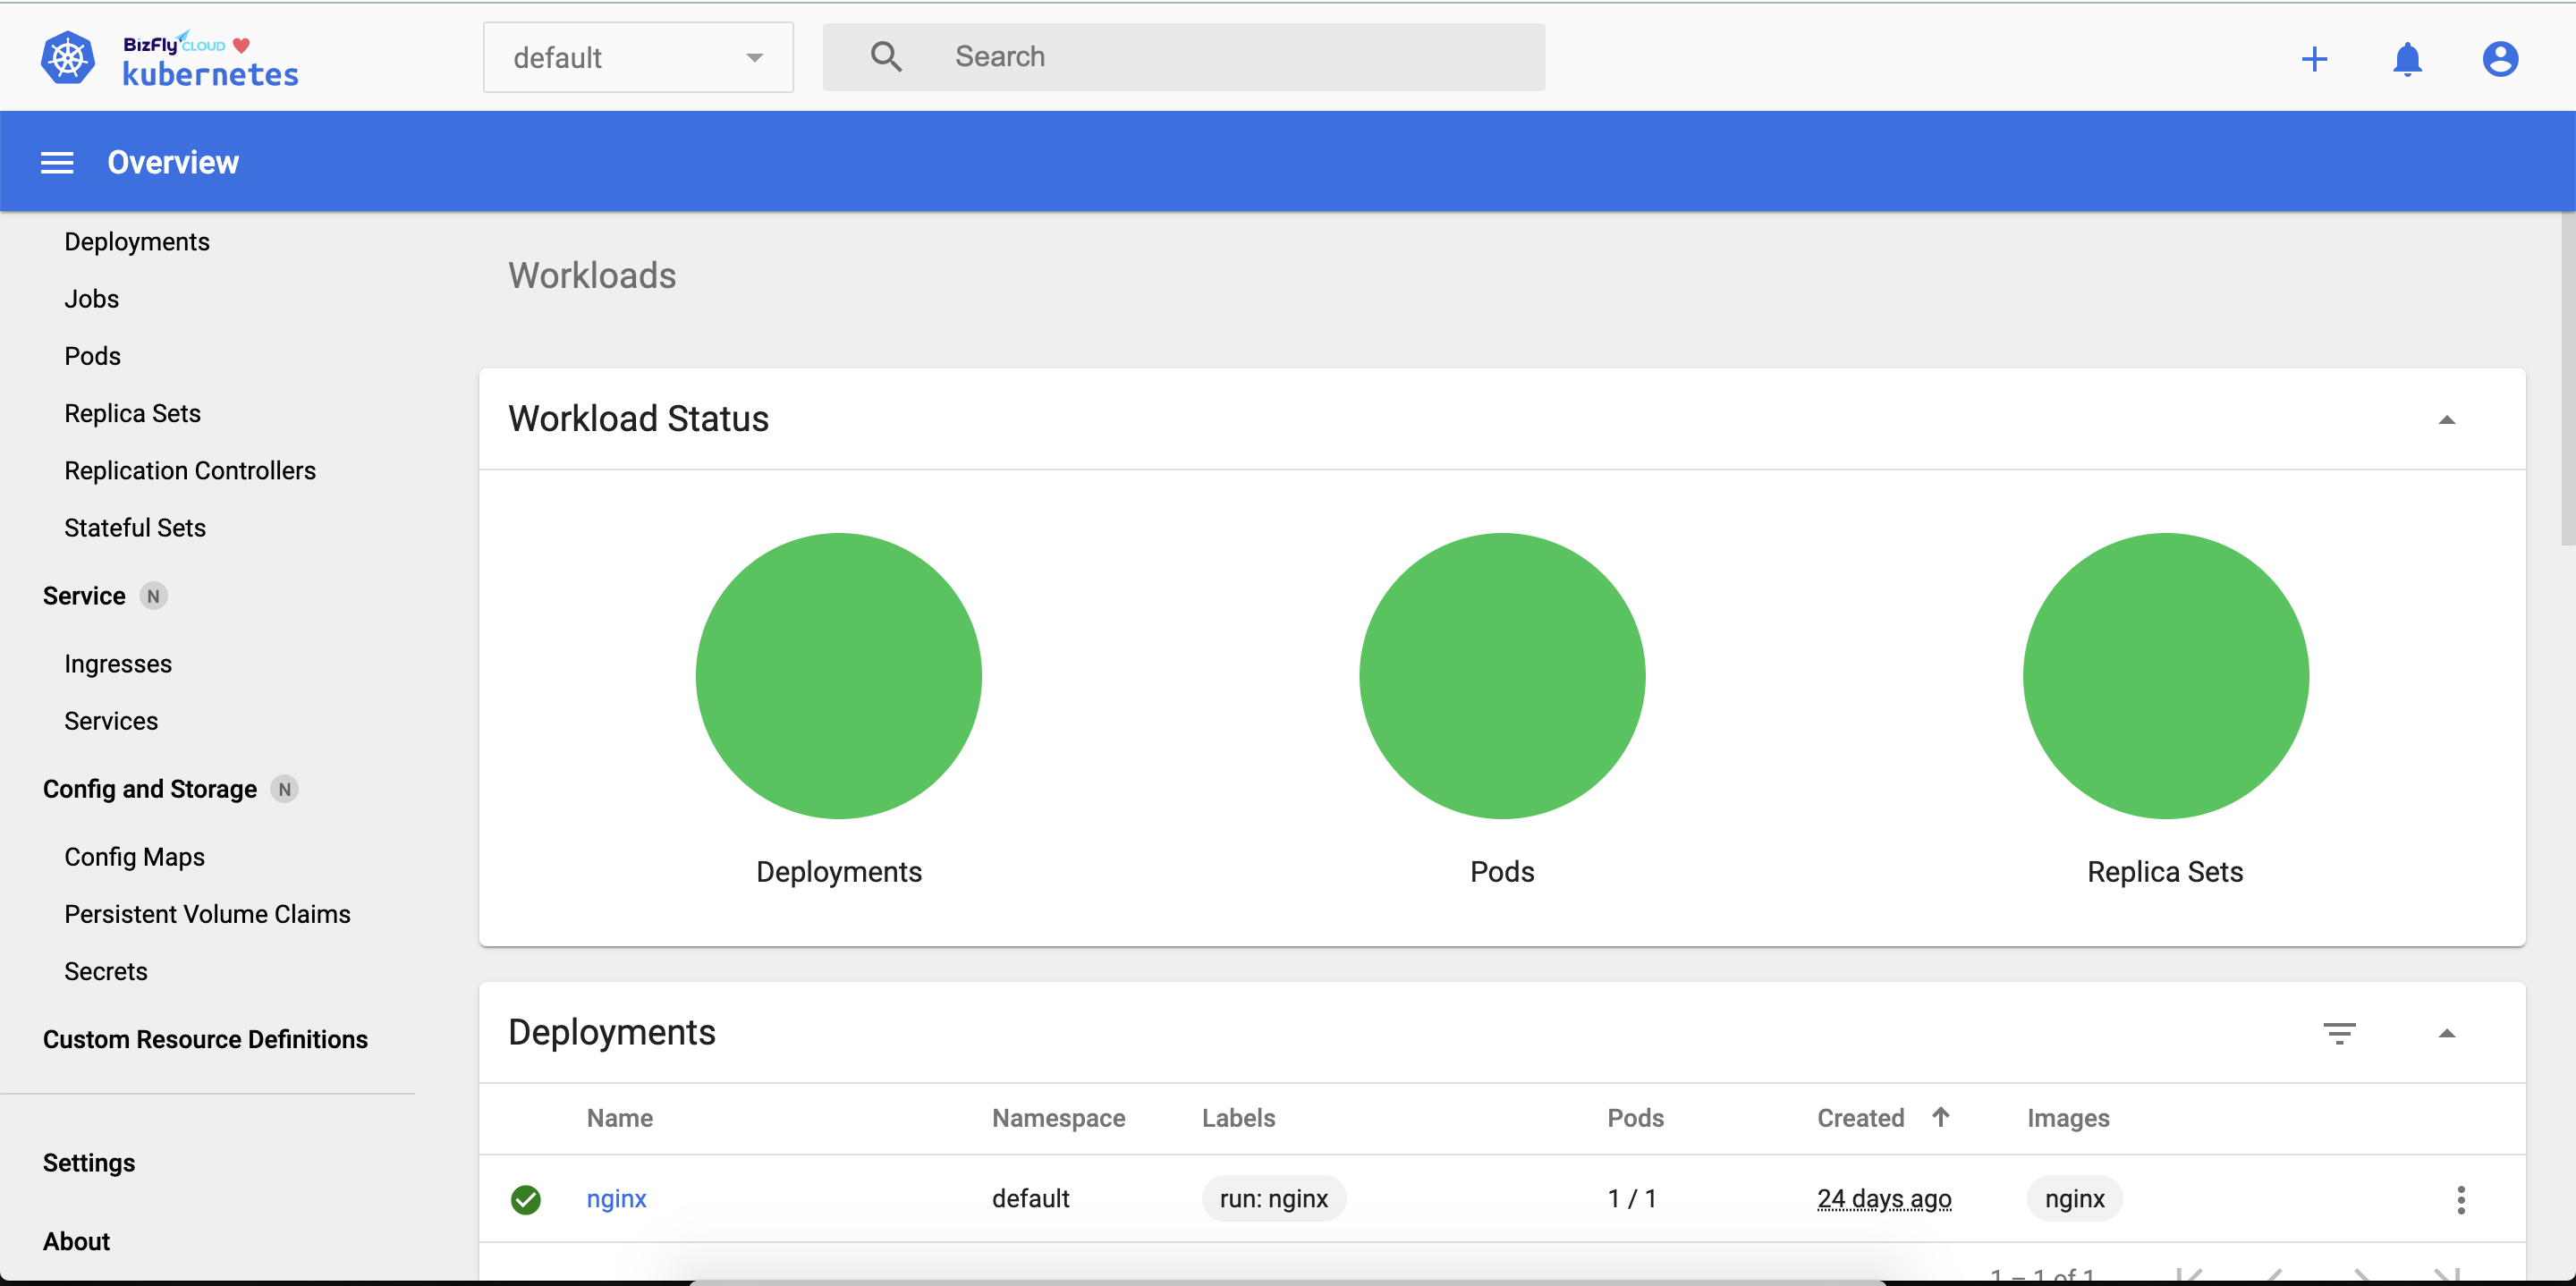Select the Service sidebar section

click(84, 596)
